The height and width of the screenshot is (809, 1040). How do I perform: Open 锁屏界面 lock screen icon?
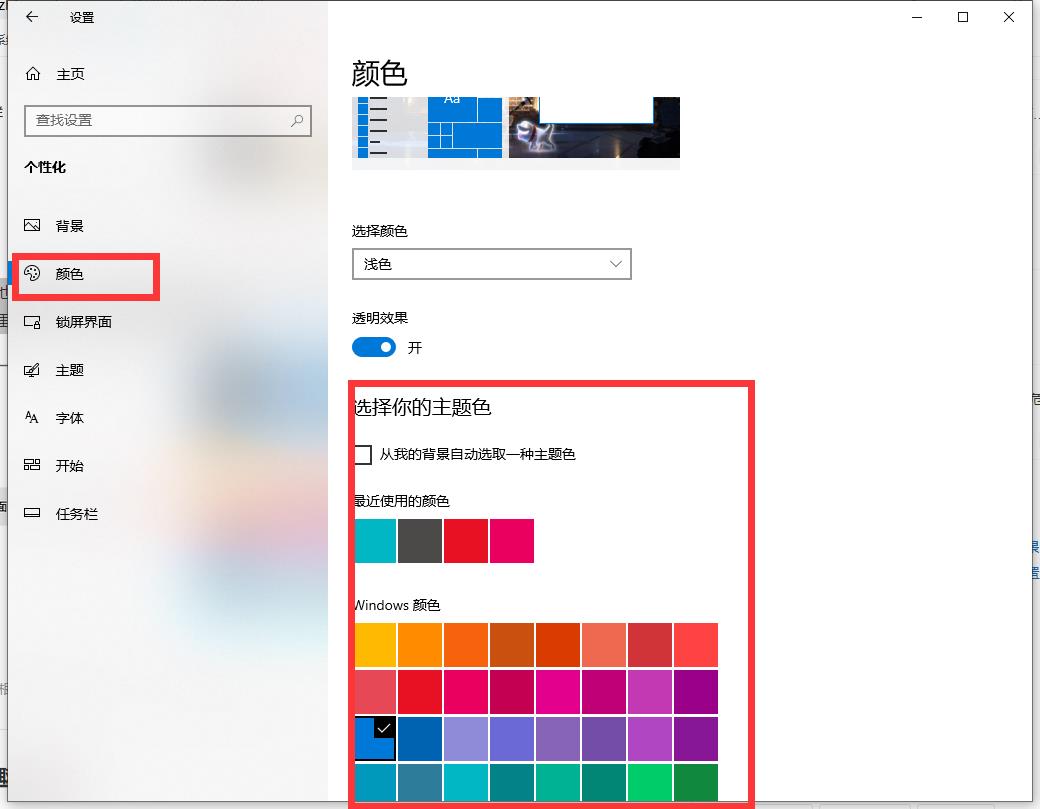(33, 322)
